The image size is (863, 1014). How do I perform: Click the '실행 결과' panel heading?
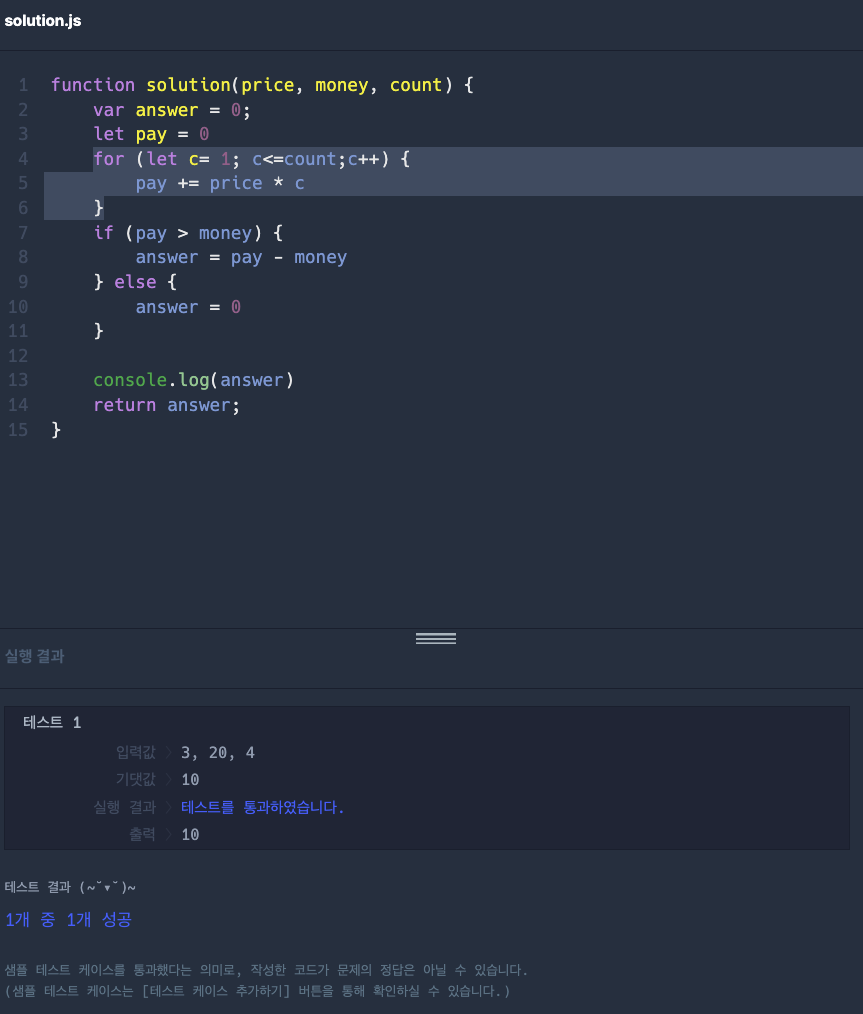[34, 656]
